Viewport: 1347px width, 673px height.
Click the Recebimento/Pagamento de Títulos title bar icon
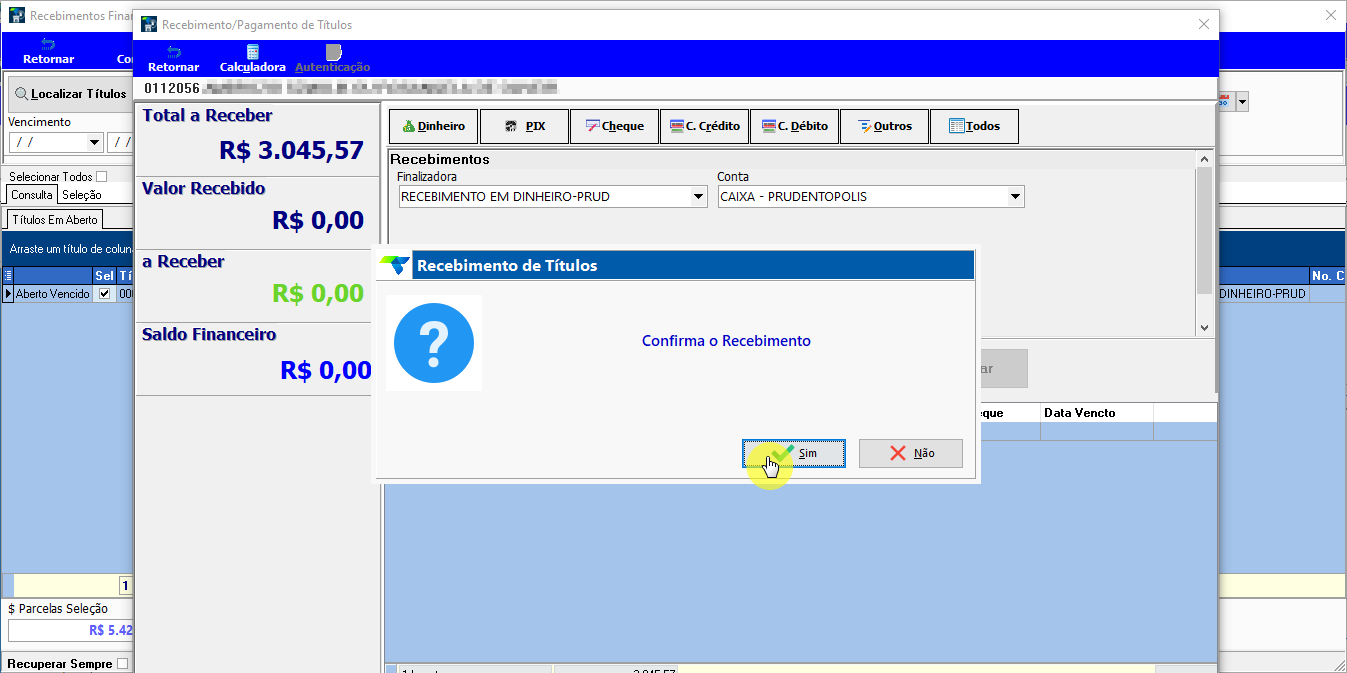click(x=149, y=24)
